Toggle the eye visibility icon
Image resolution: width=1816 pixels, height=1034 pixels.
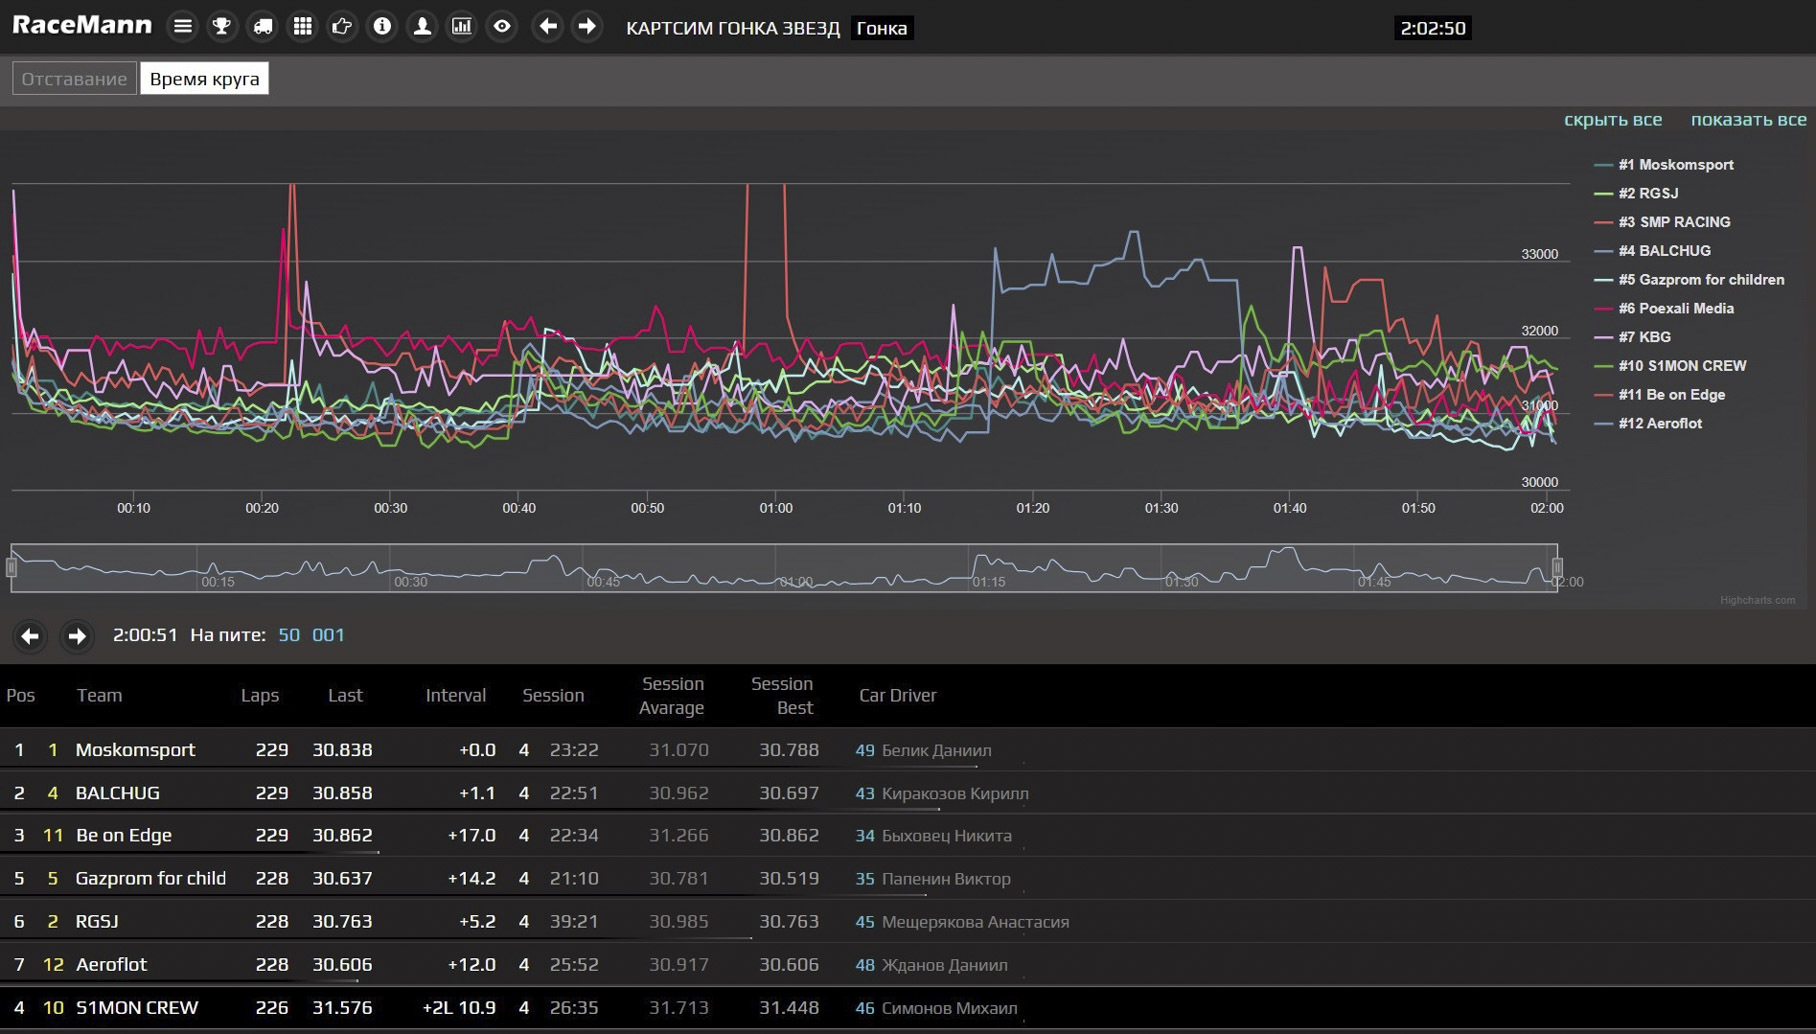click(x=502, y=27)
